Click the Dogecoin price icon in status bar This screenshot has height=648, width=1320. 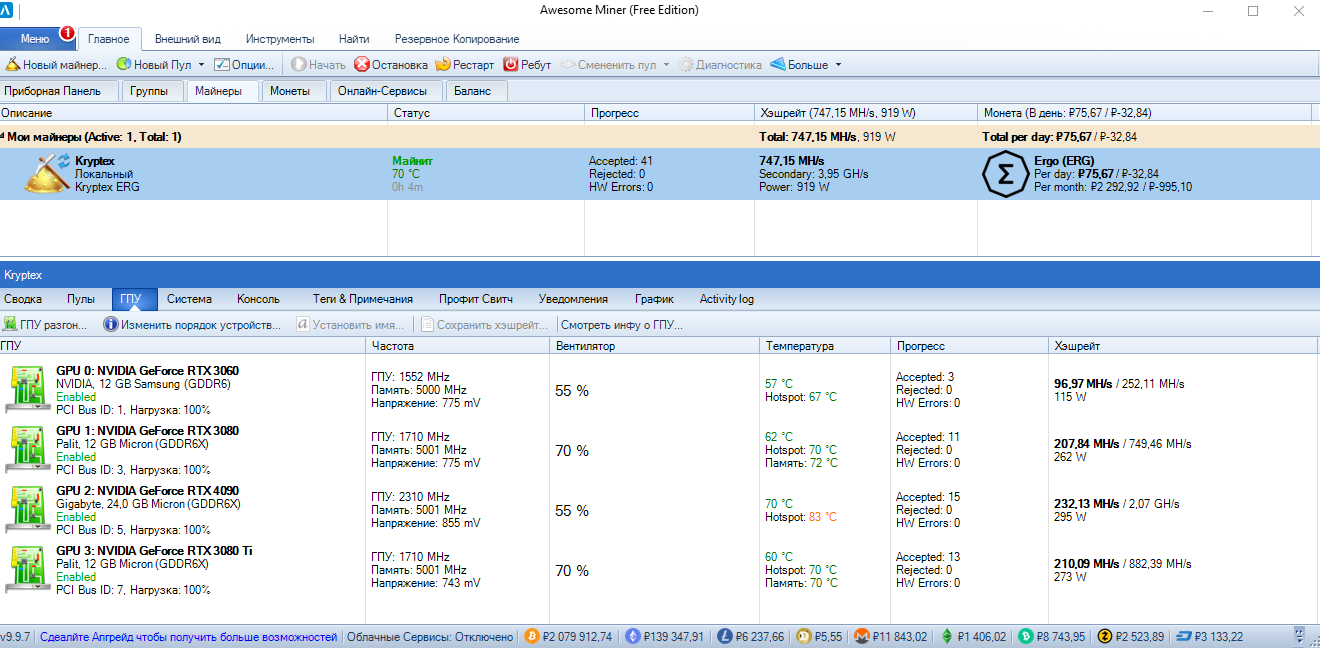point(803,636)
